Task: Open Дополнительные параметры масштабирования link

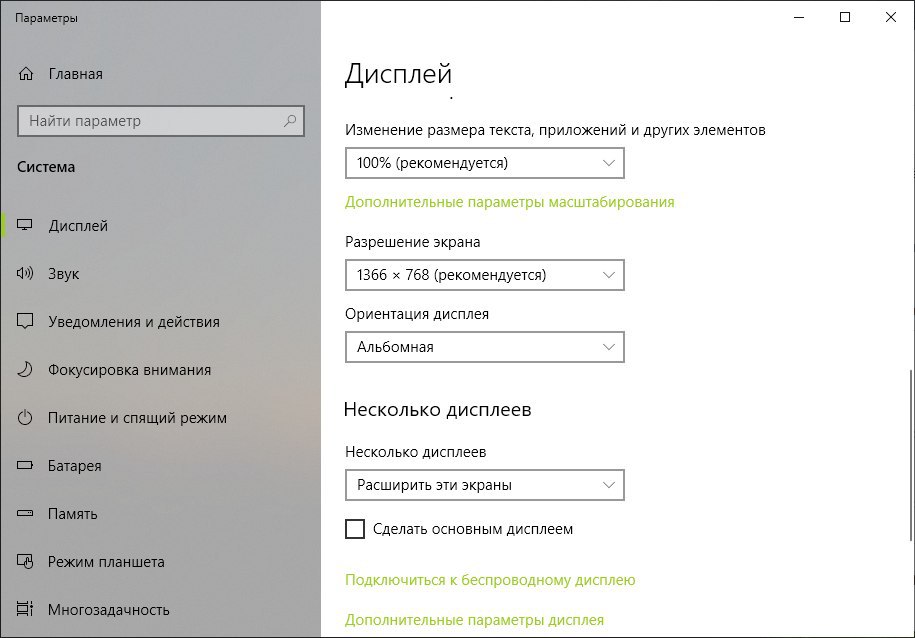Action: click(x=509, y=202)
